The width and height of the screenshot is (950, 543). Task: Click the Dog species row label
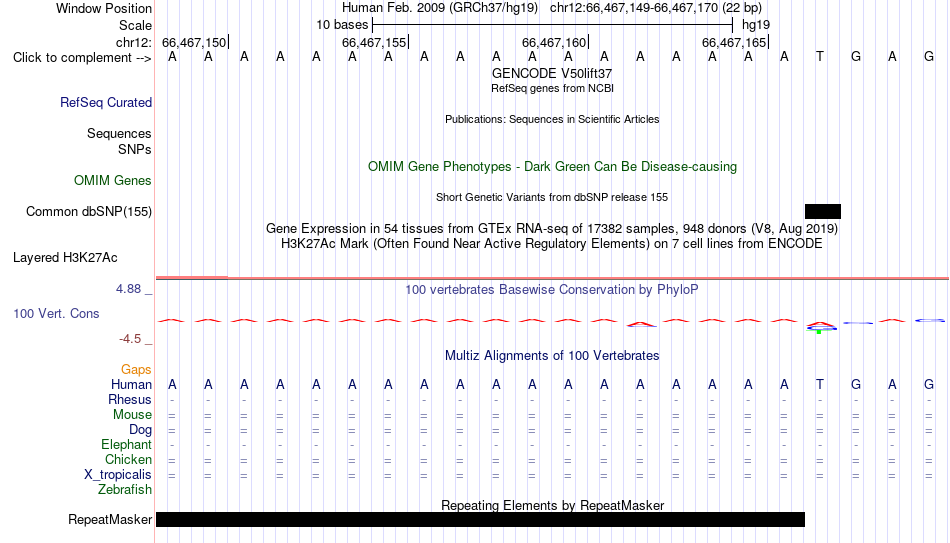tap(141, 430)
